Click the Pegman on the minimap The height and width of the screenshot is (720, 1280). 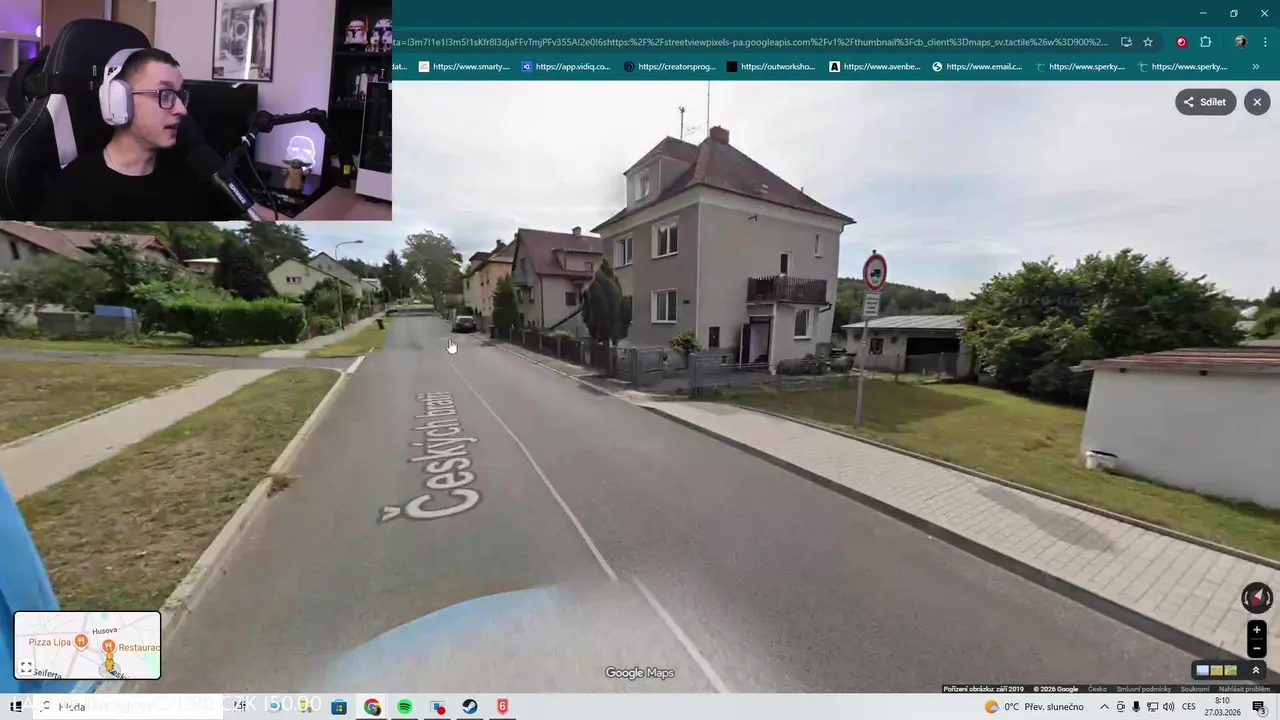point(110,664)
